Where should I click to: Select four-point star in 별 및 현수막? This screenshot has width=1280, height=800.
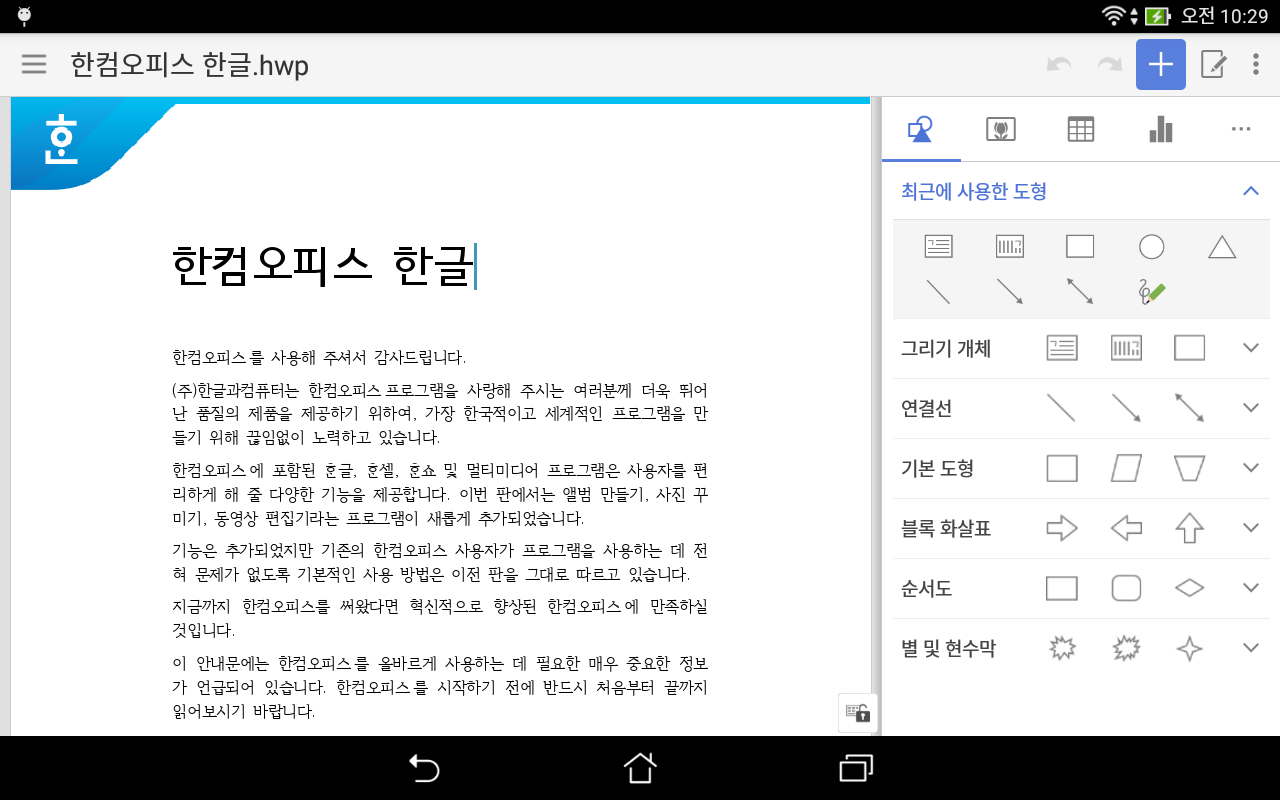pos(1189,649)
